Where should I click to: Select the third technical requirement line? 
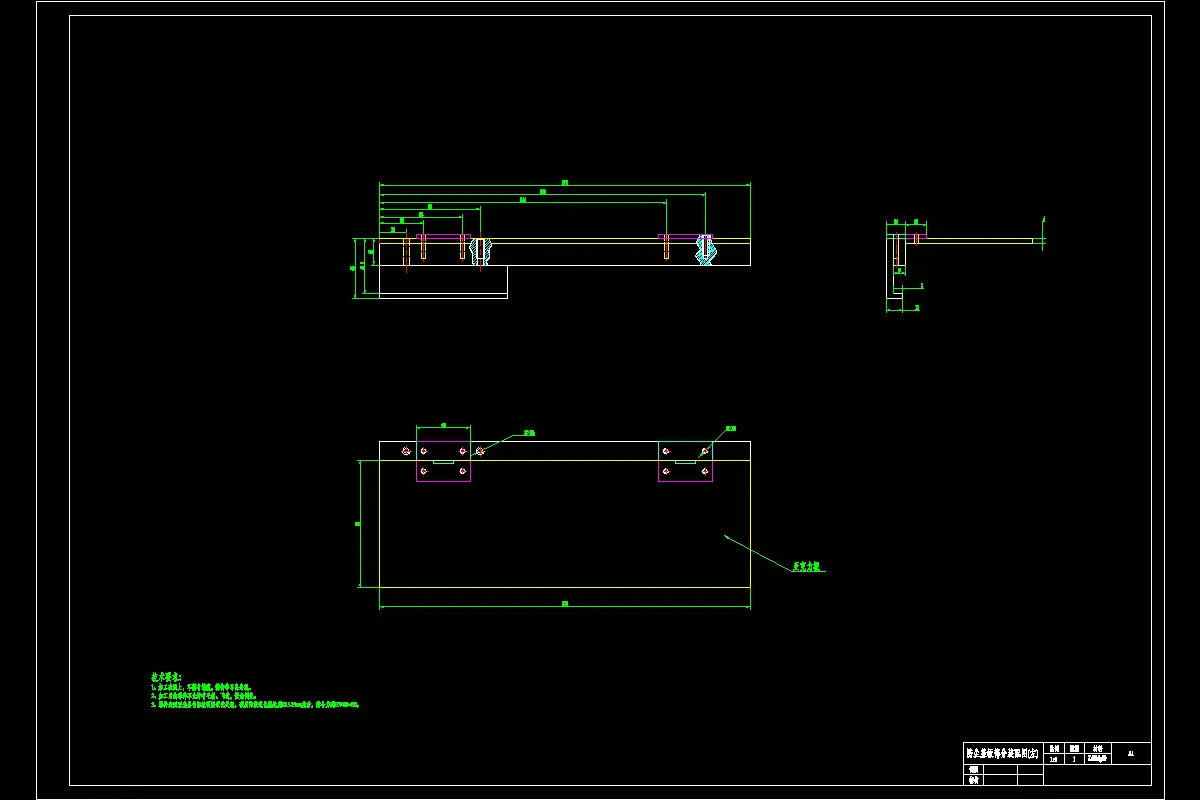click(x=255, y=705)
